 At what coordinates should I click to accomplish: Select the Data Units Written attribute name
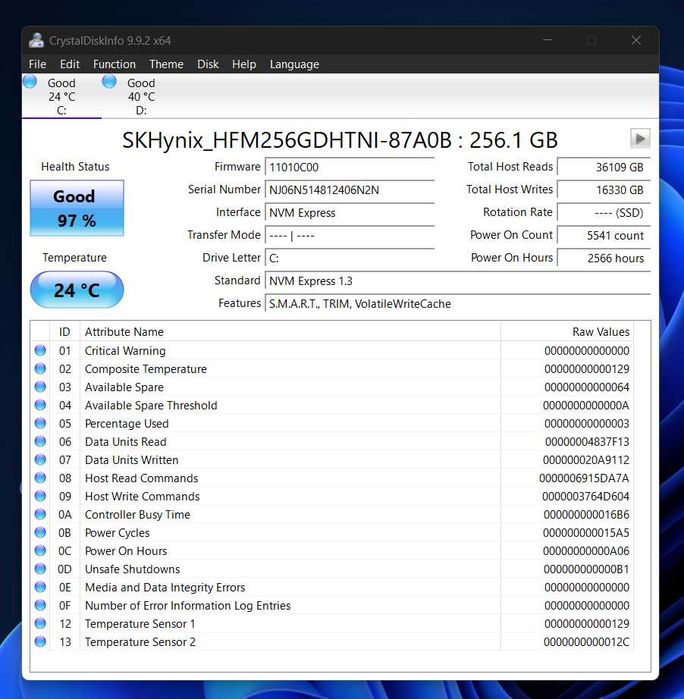tap(132, 460)
